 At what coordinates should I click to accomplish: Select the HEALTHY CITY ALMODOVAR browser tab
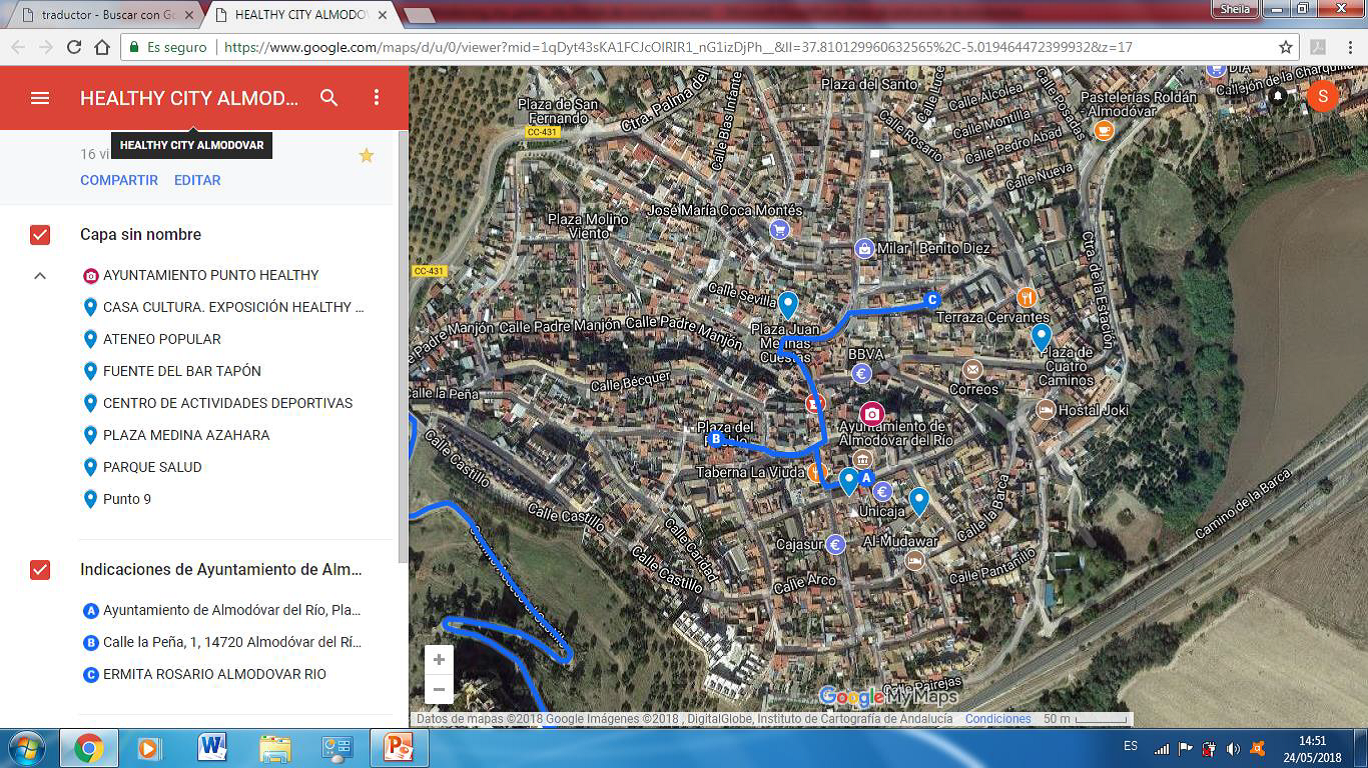(300, 15)
